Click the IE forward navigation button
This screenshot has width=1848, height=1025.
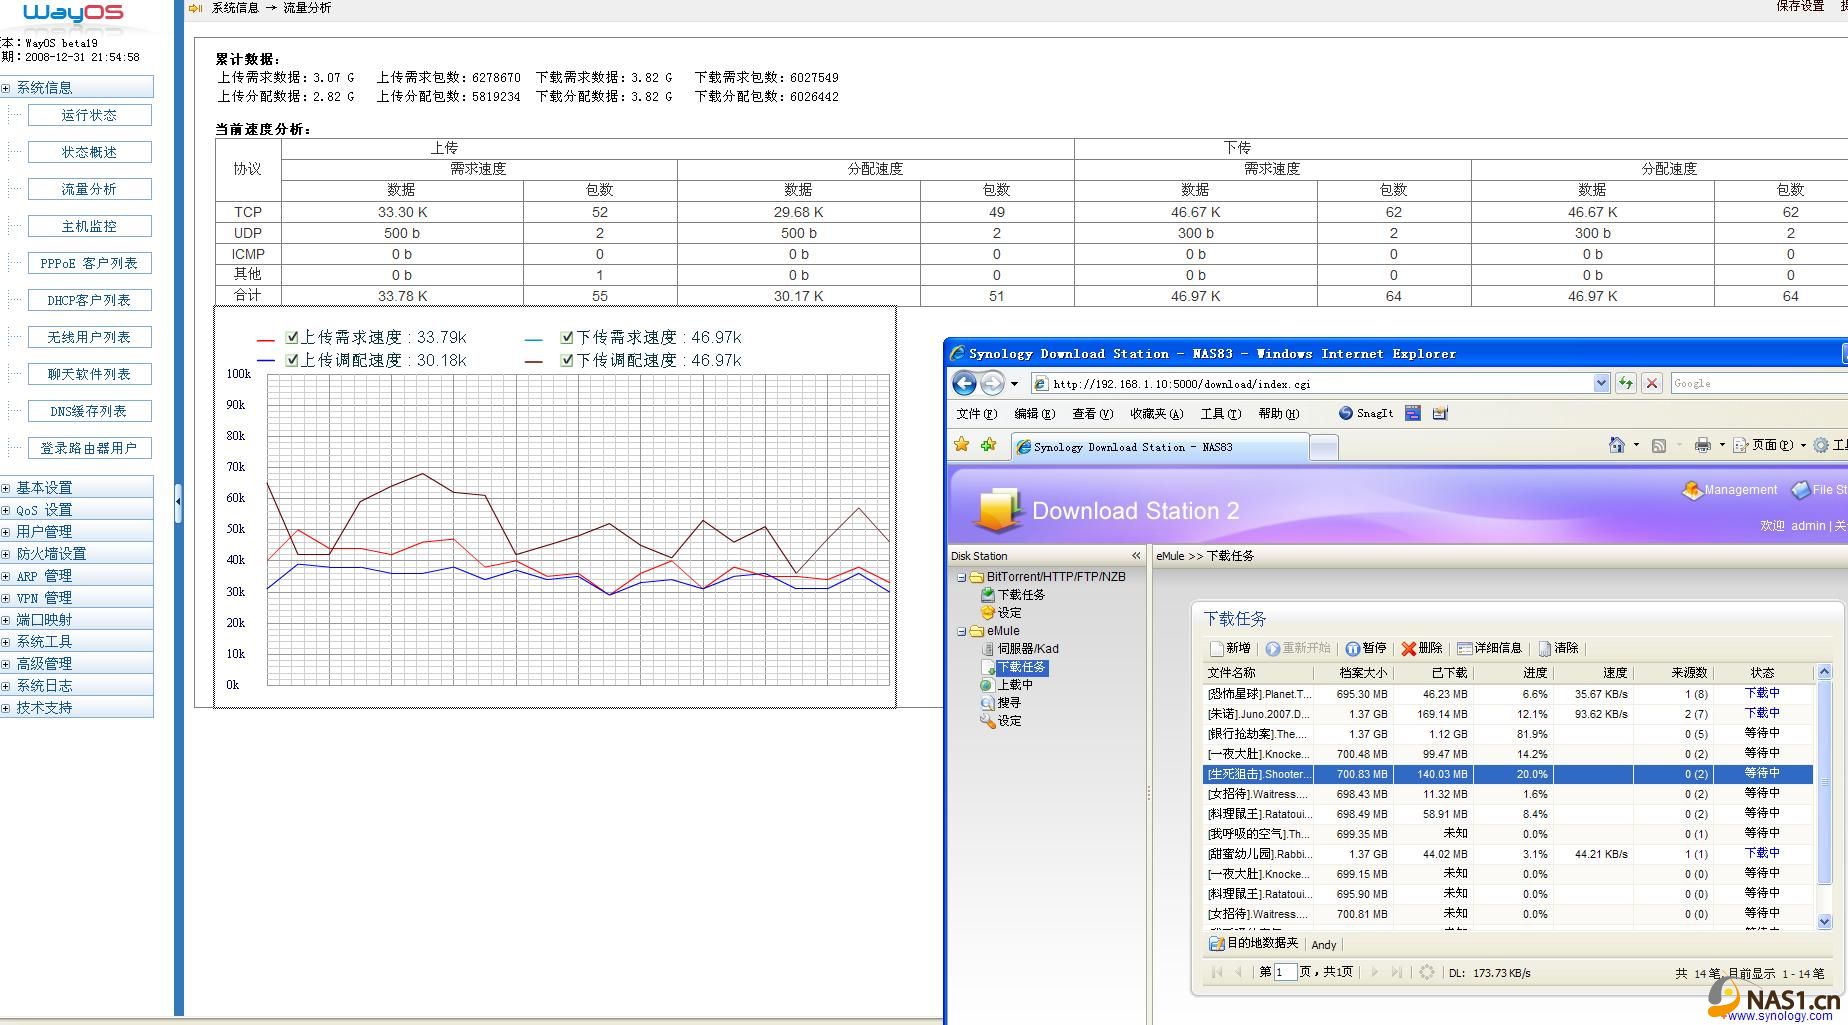(x=991, y=383)
